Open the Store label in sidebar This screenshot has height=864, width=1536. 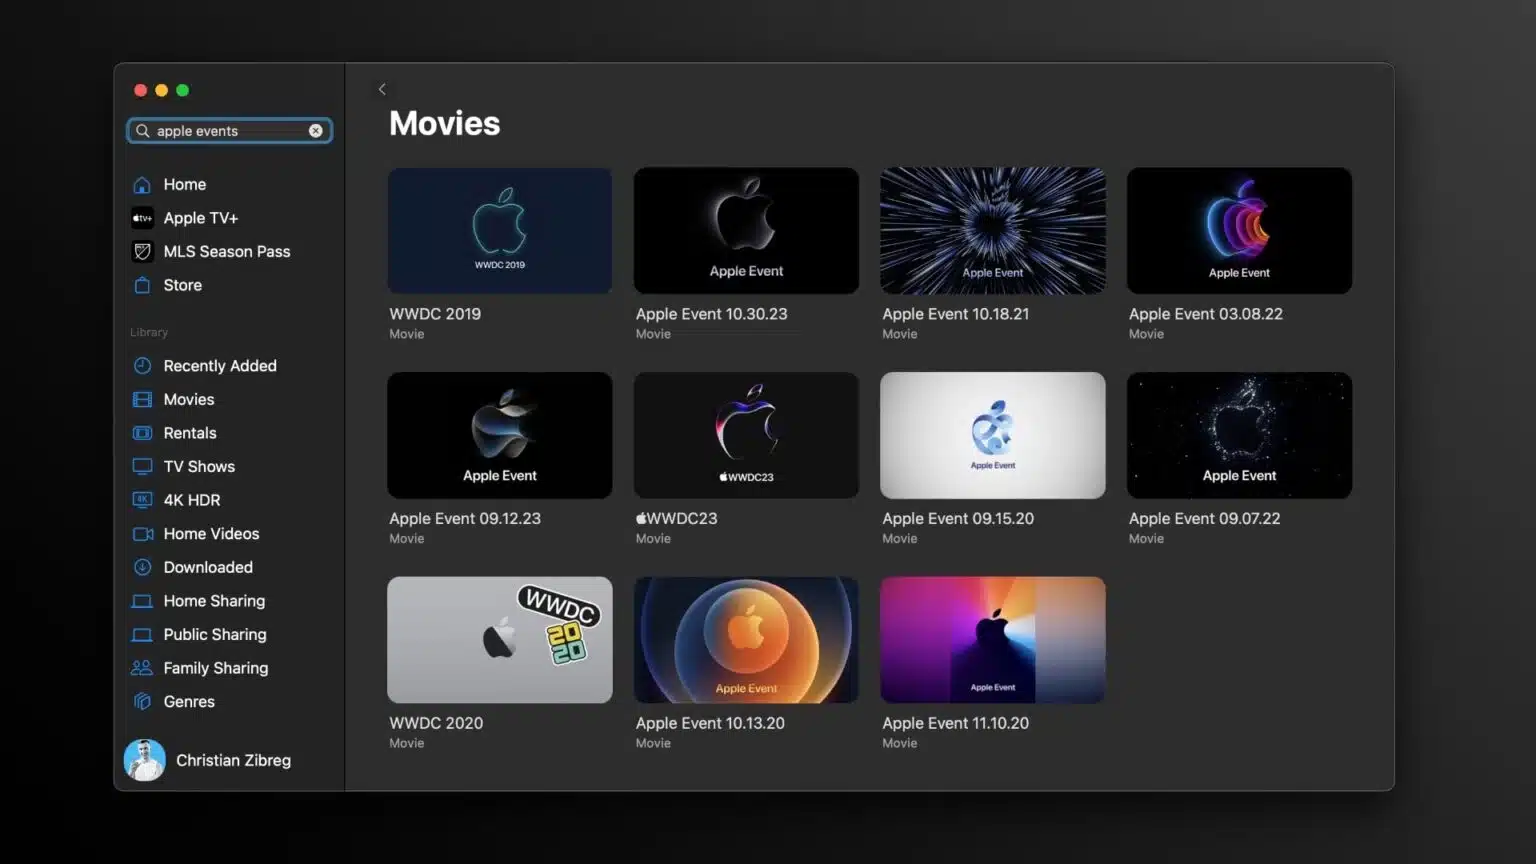183,285
